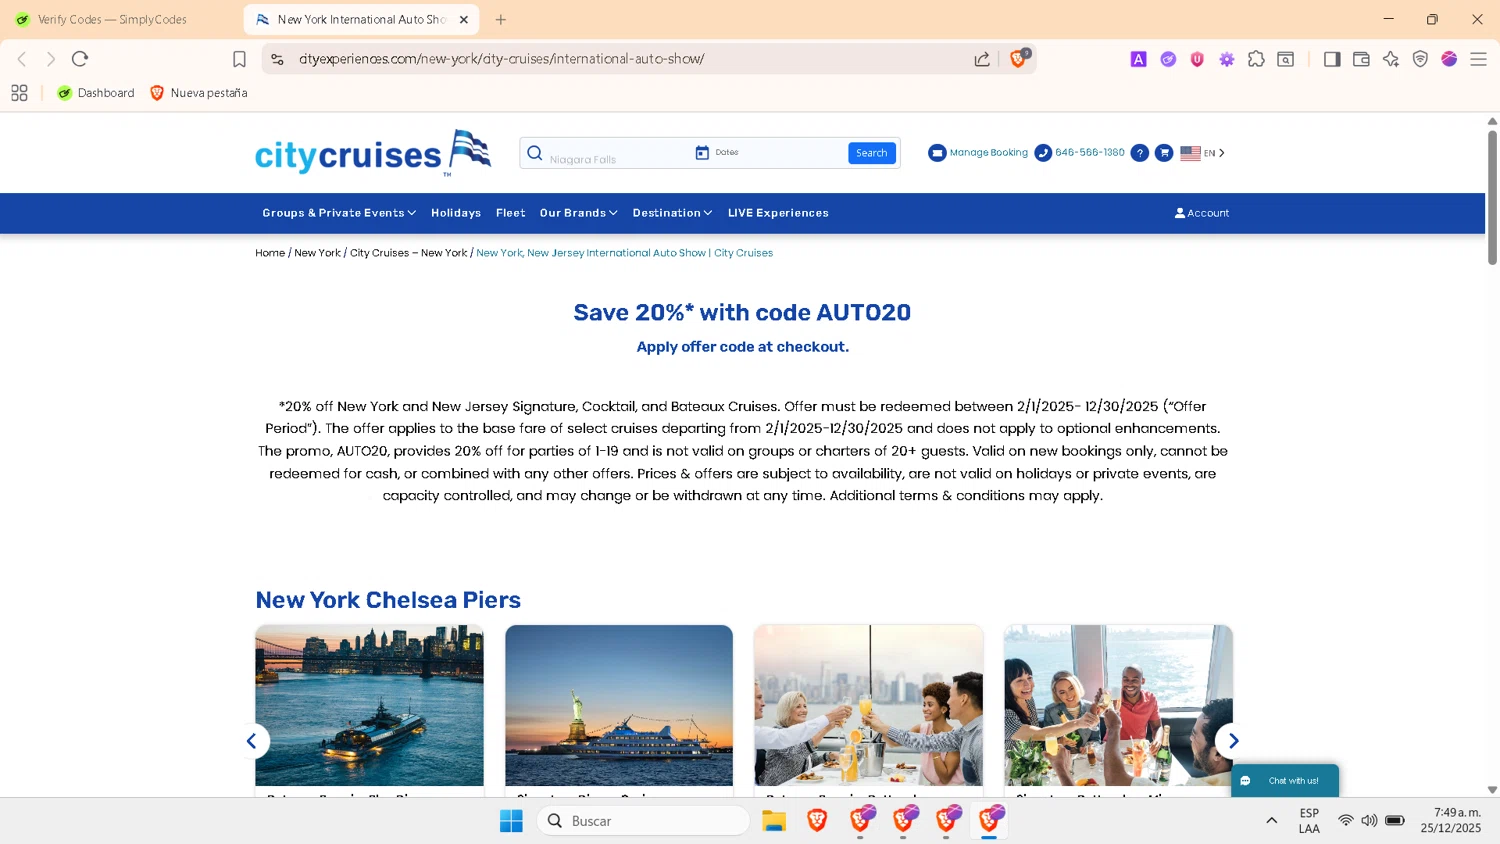Expand Groups & Private Events menu
Image resolution: width=1500 pixels, height=844 pixels.
339,213
